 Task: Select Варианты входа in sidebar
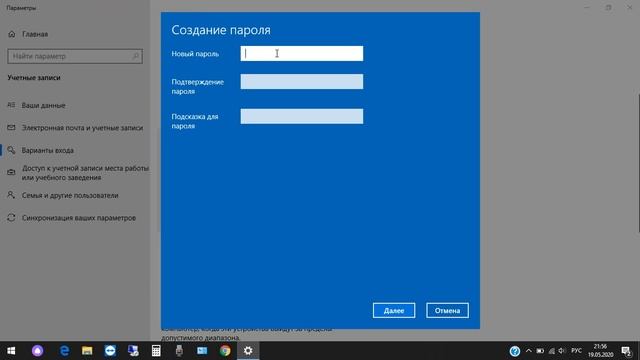click(x=48, y=150)
